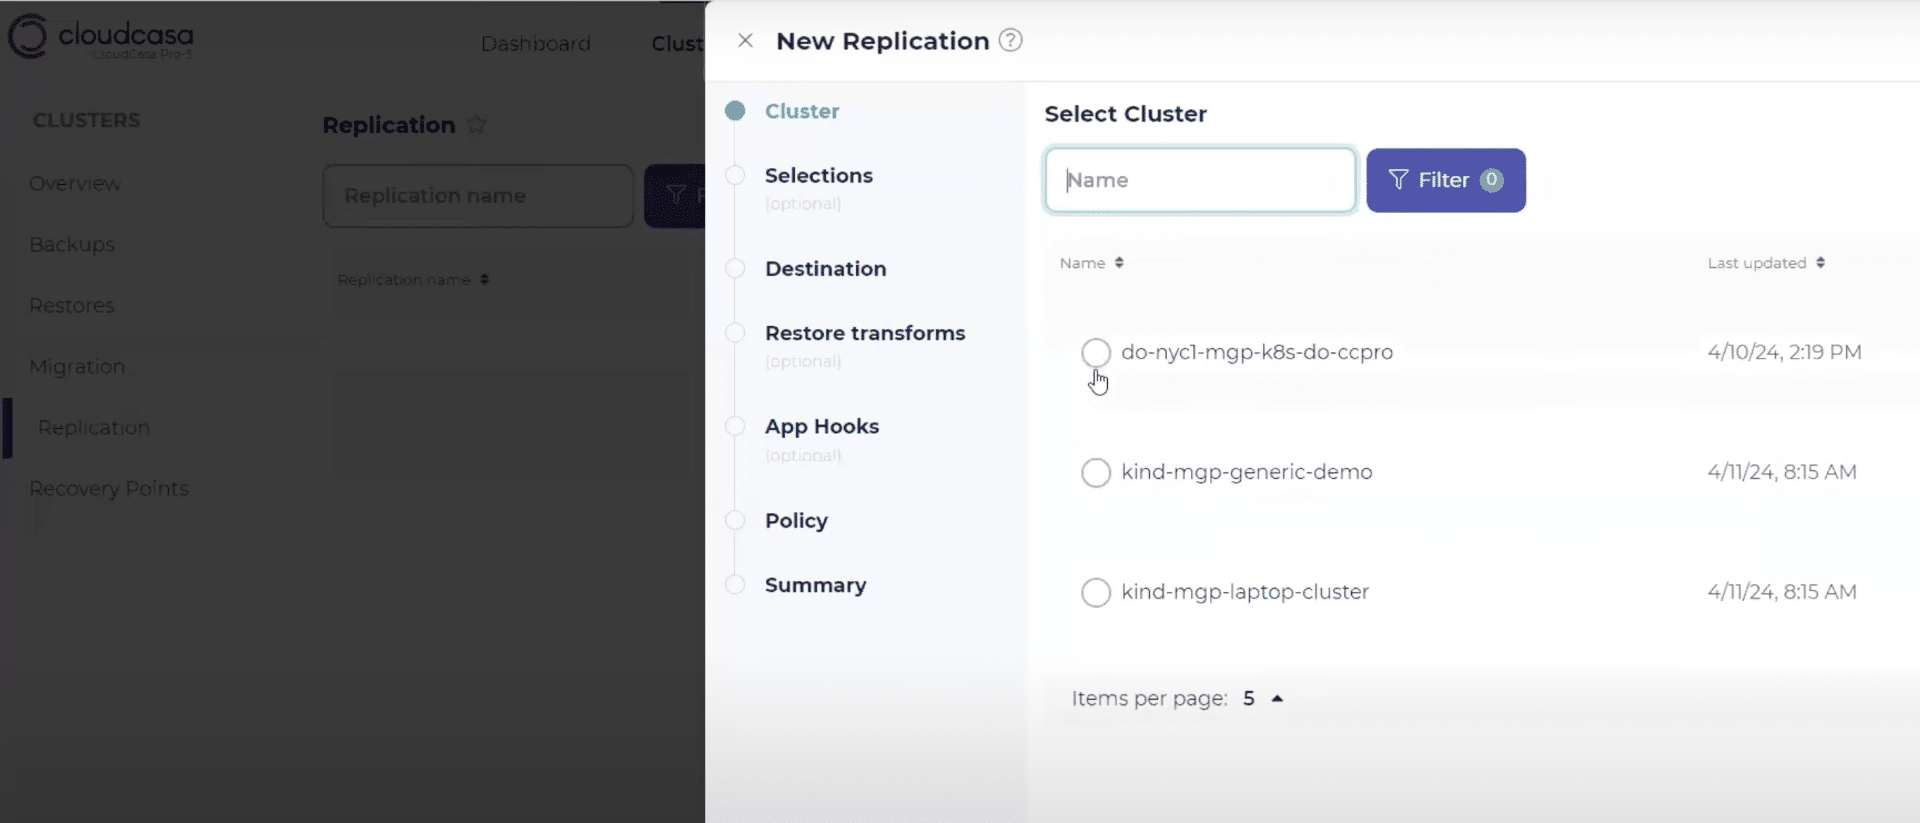Click the CloudCasa logo
1920x823 pixels.
100,37
